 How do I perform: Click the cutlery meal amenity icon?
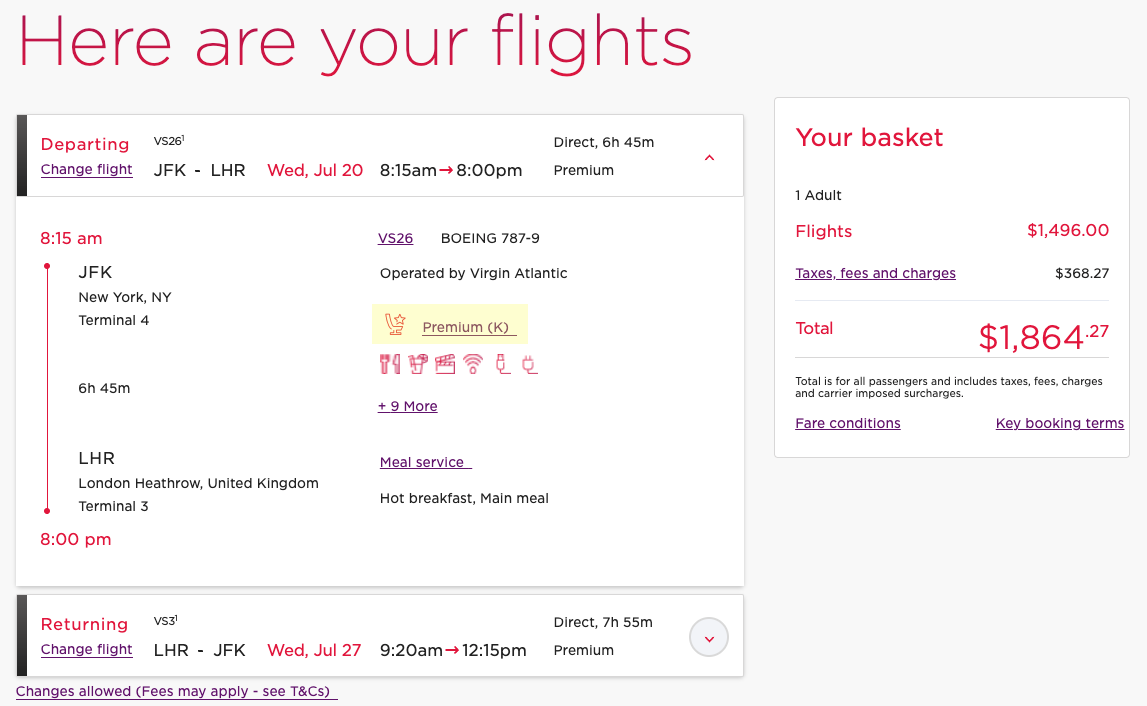click(390, 363)
